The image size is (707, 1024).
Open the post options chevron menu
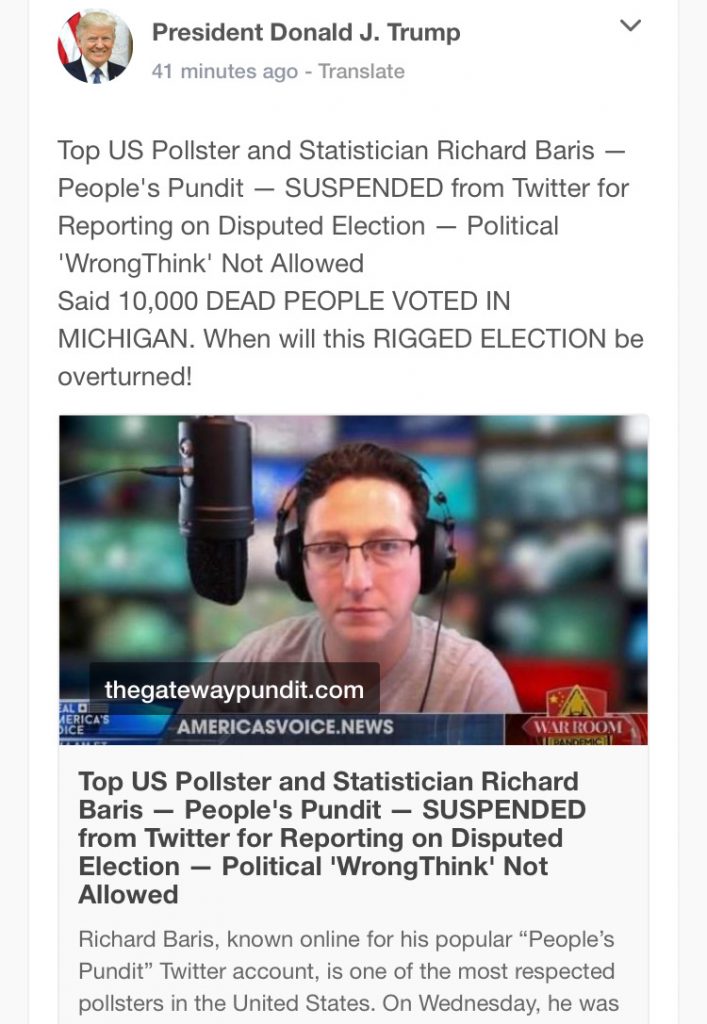pos(630,25)
